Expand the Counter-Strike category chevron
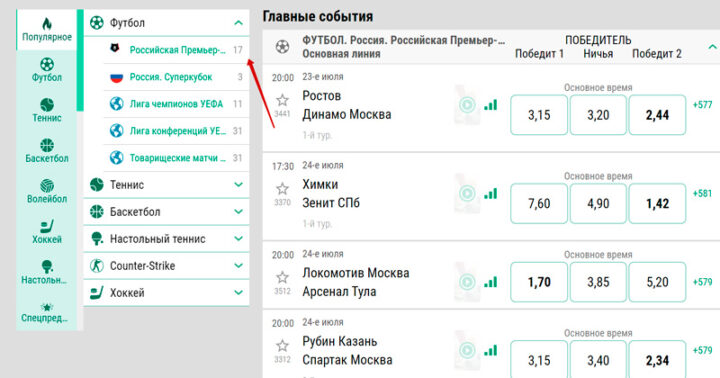The image size is (720, 378). click(238, 265)
